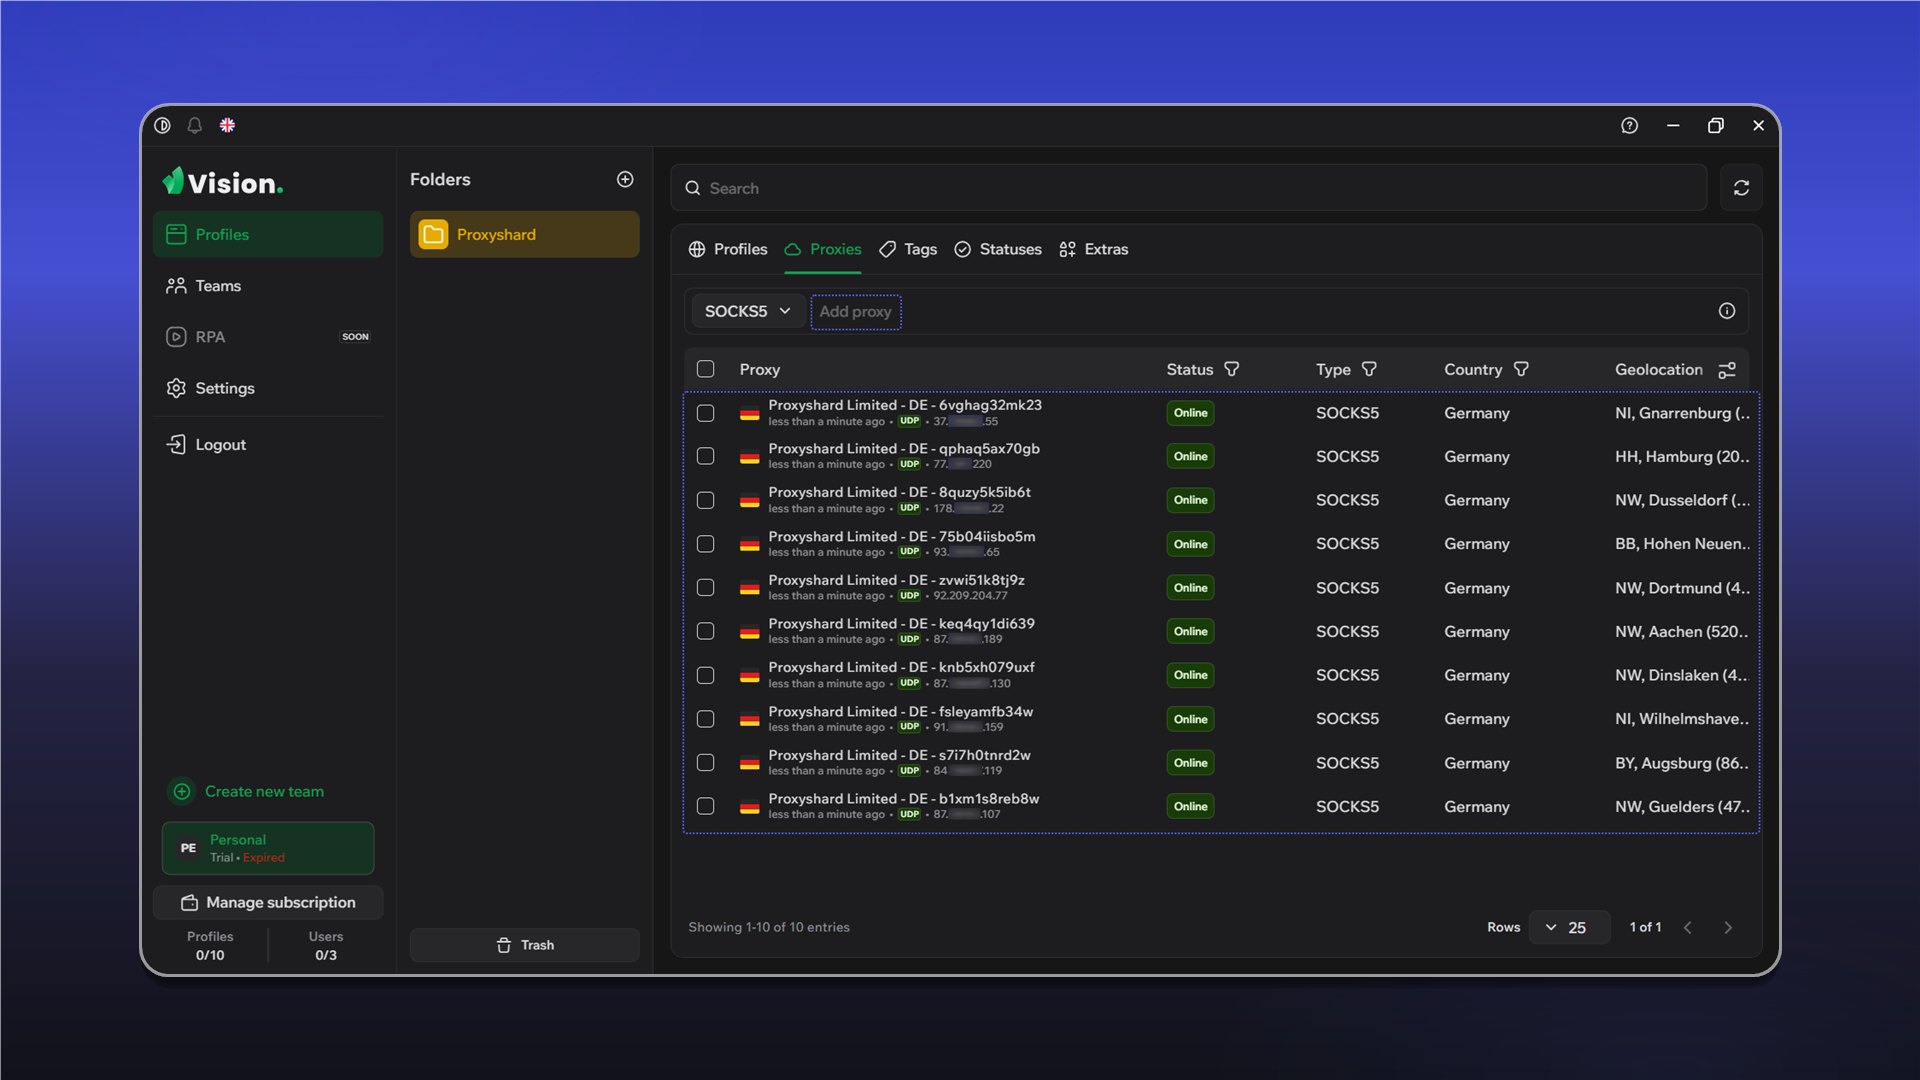Screen dimensions: 1920x1080
Task: Click the Vision logo
Action: pyautogui.click(x=223, y=182)
